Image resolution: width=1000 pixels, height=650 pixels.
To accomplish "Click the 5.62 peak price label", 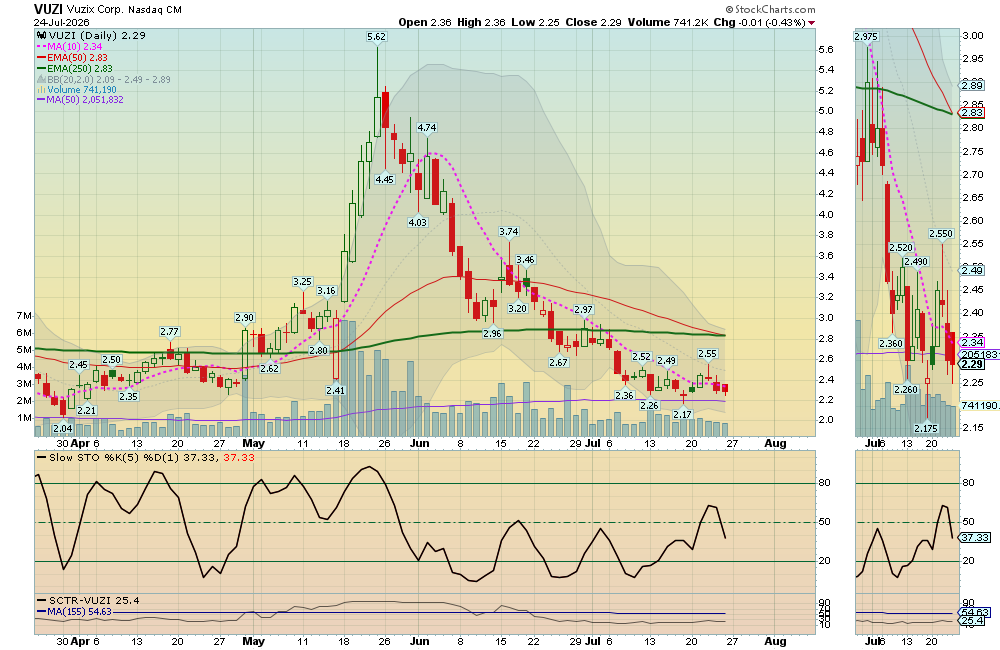I will coord(376,37).
